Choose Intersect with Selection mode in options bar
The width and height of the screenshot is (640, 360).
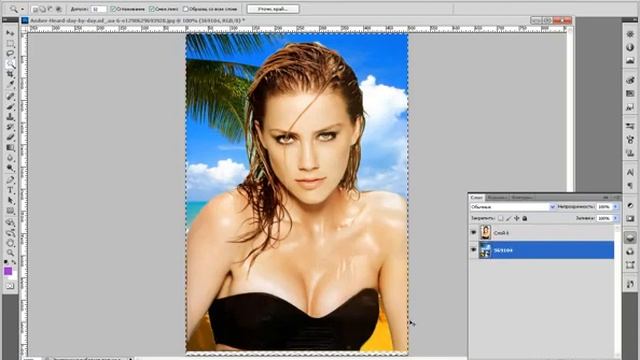(58, 9)
